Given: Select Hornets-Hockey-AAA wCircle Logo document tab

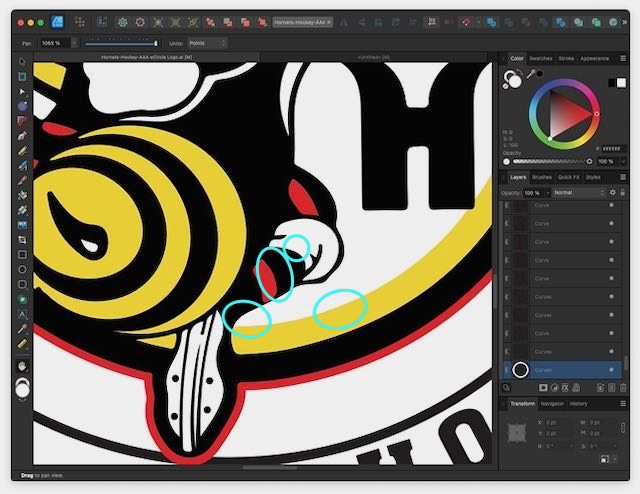Looking at the screenshot, I should coord(147,58).
